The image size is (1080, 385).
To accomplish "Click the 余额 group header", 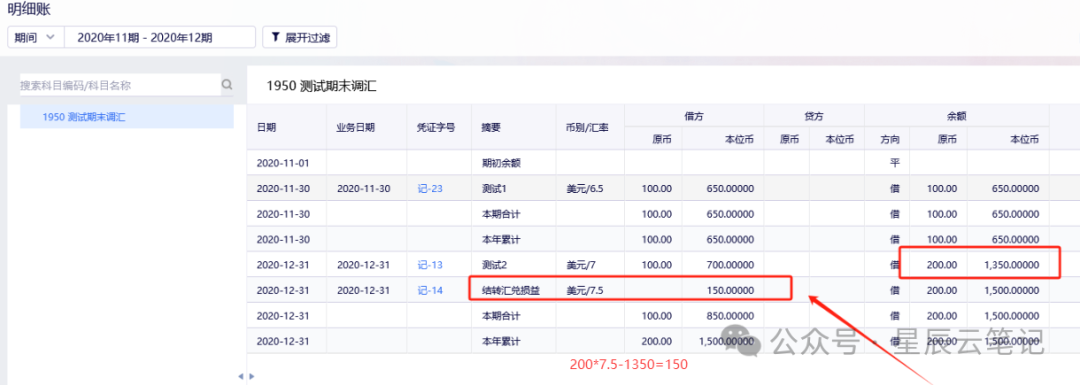I will tap(956, 116).
